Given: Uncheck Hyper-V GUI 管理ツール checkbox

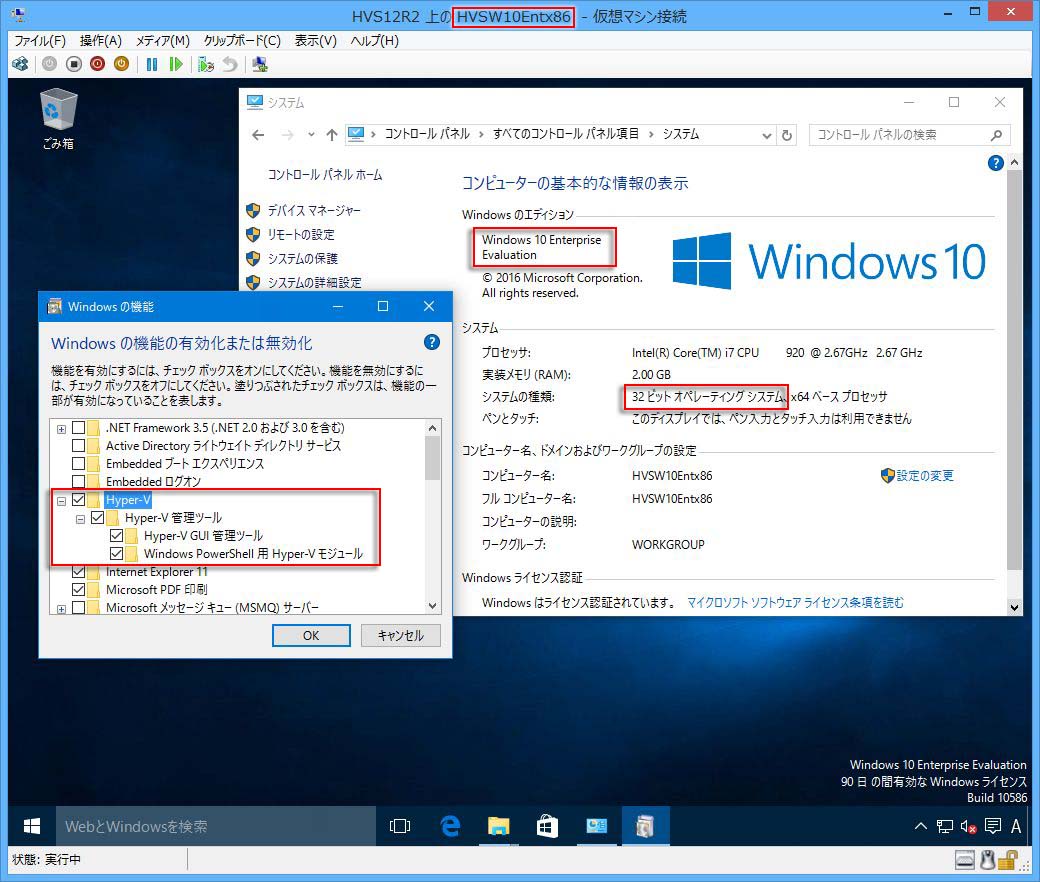Looking at the screenshot, I should (117, 536).
